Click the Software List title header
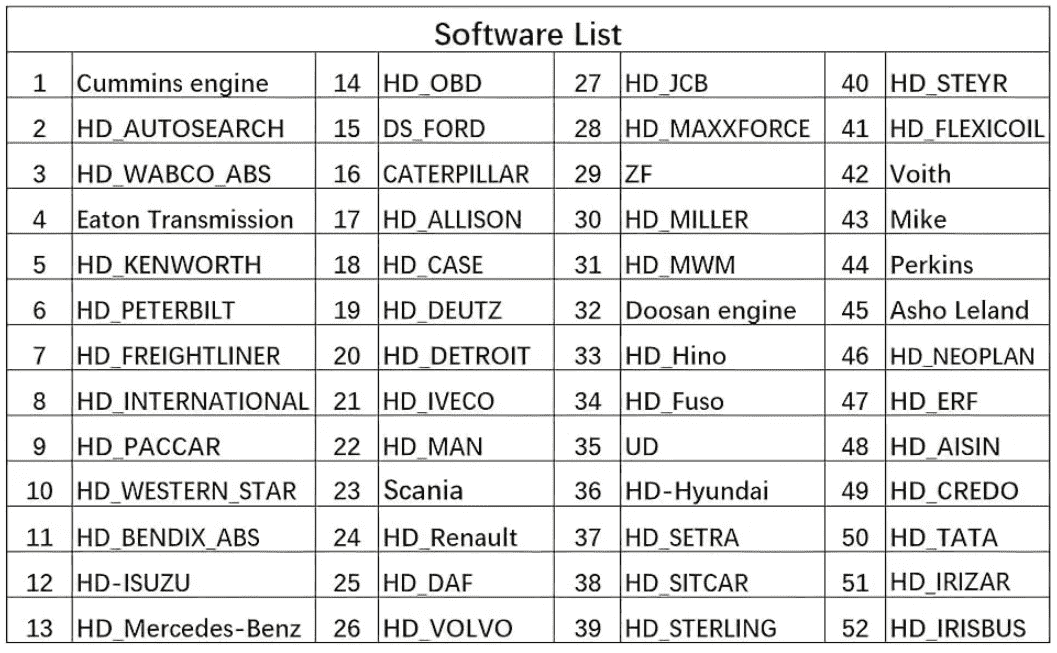This screenshot has height=653, width=1057. click(x=528, y=34)
